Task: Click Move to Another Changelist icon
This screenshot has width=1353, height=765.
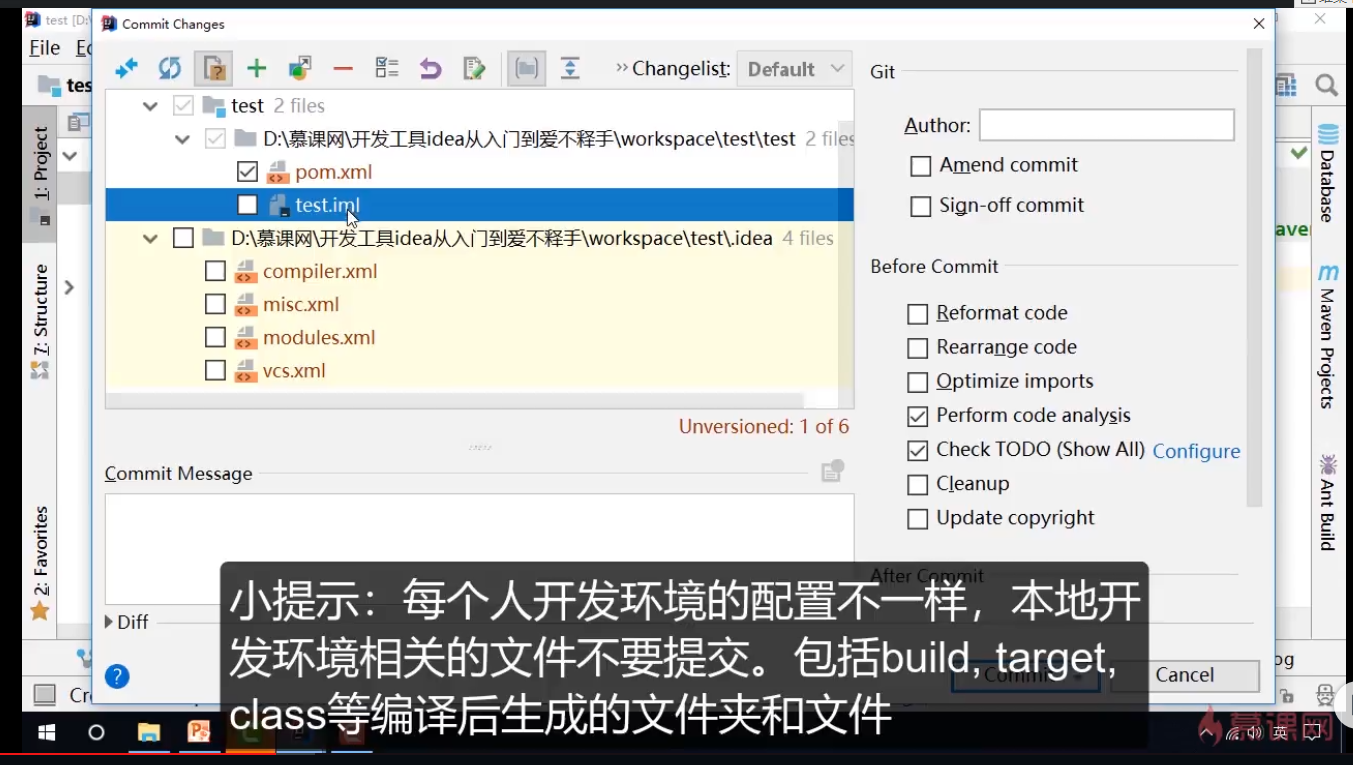Action: coord(300,68)
